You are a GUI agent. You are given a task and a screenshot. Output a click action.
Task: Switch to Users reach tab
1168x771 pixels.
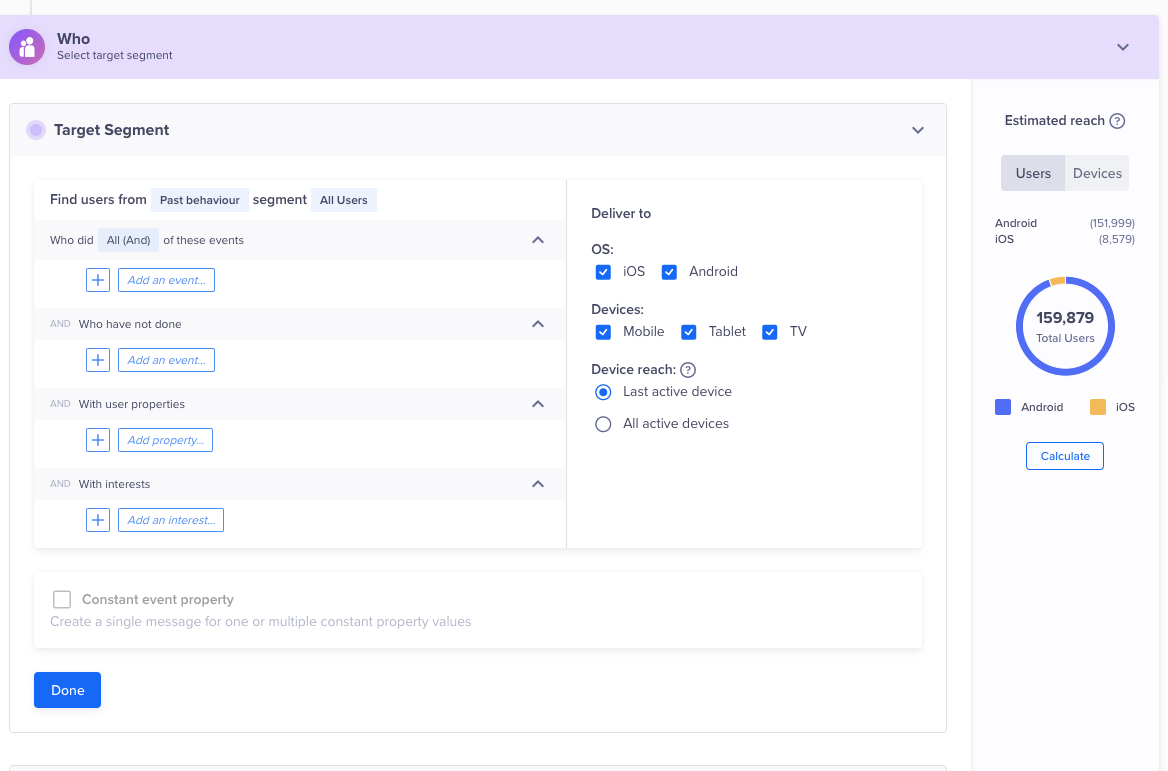pos(1032,173)
